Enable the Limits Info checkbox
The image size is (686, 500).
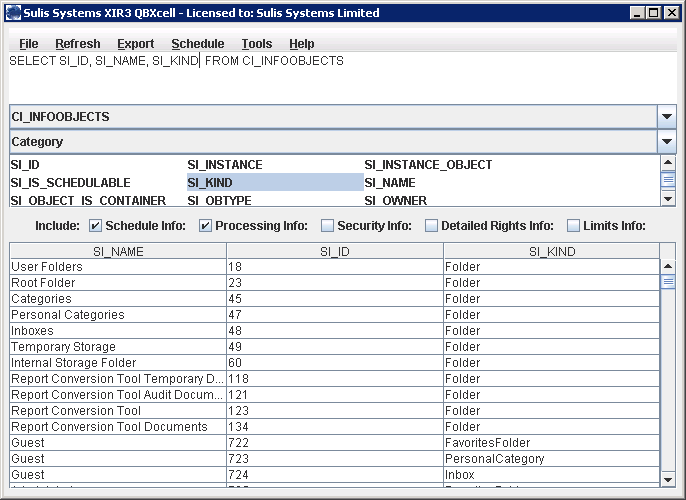(574, 226)
